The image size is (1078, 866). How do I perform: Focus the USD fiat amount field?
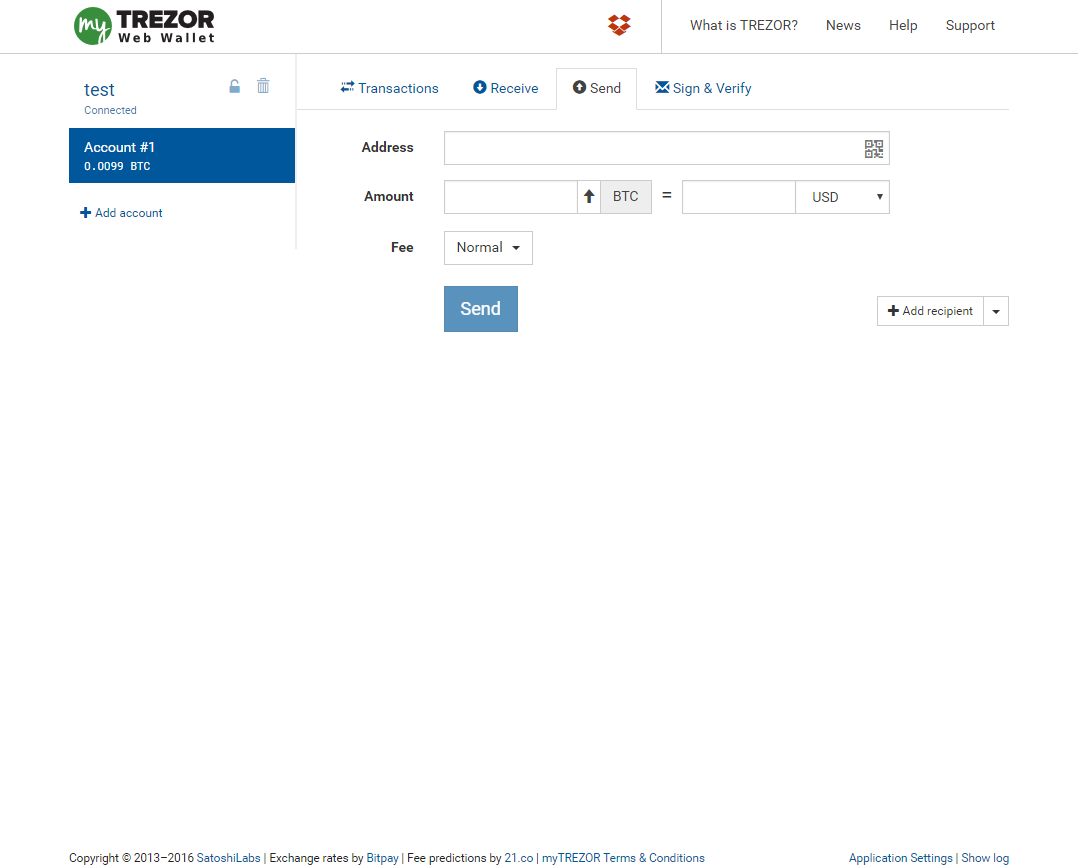(x=739, y=197)
